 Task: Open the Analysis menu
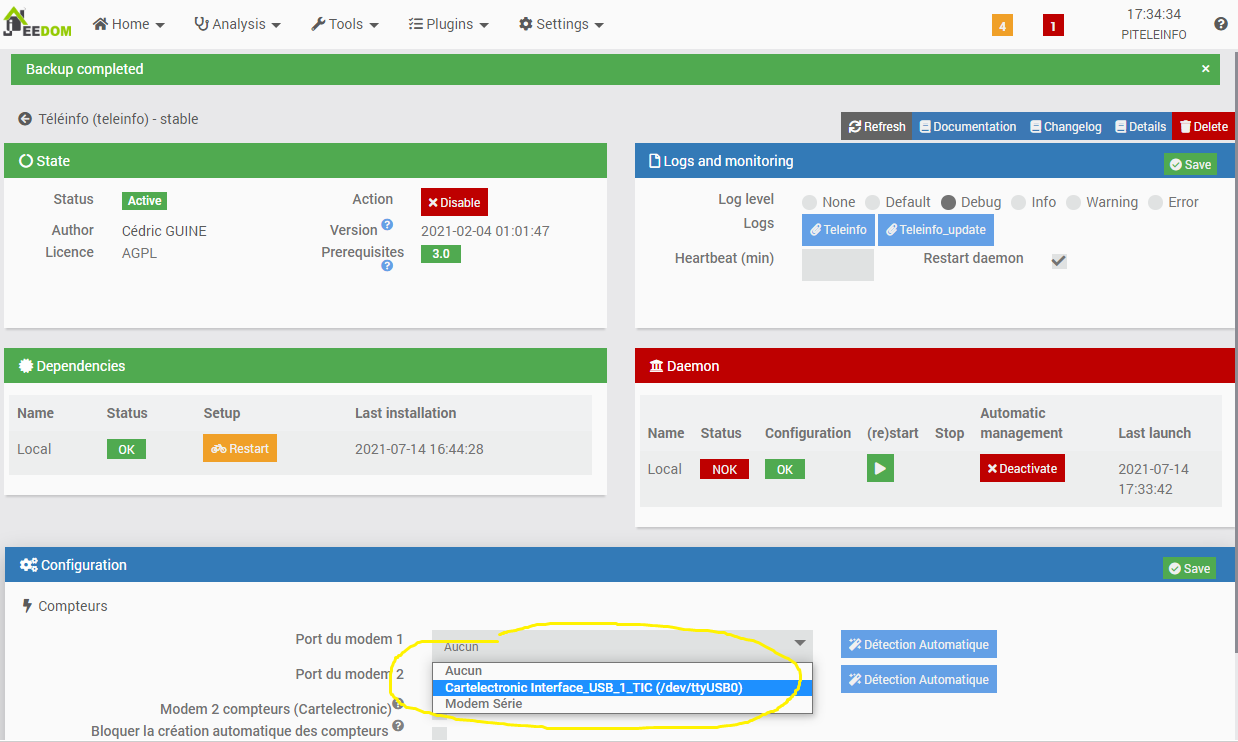pos(237,24)
